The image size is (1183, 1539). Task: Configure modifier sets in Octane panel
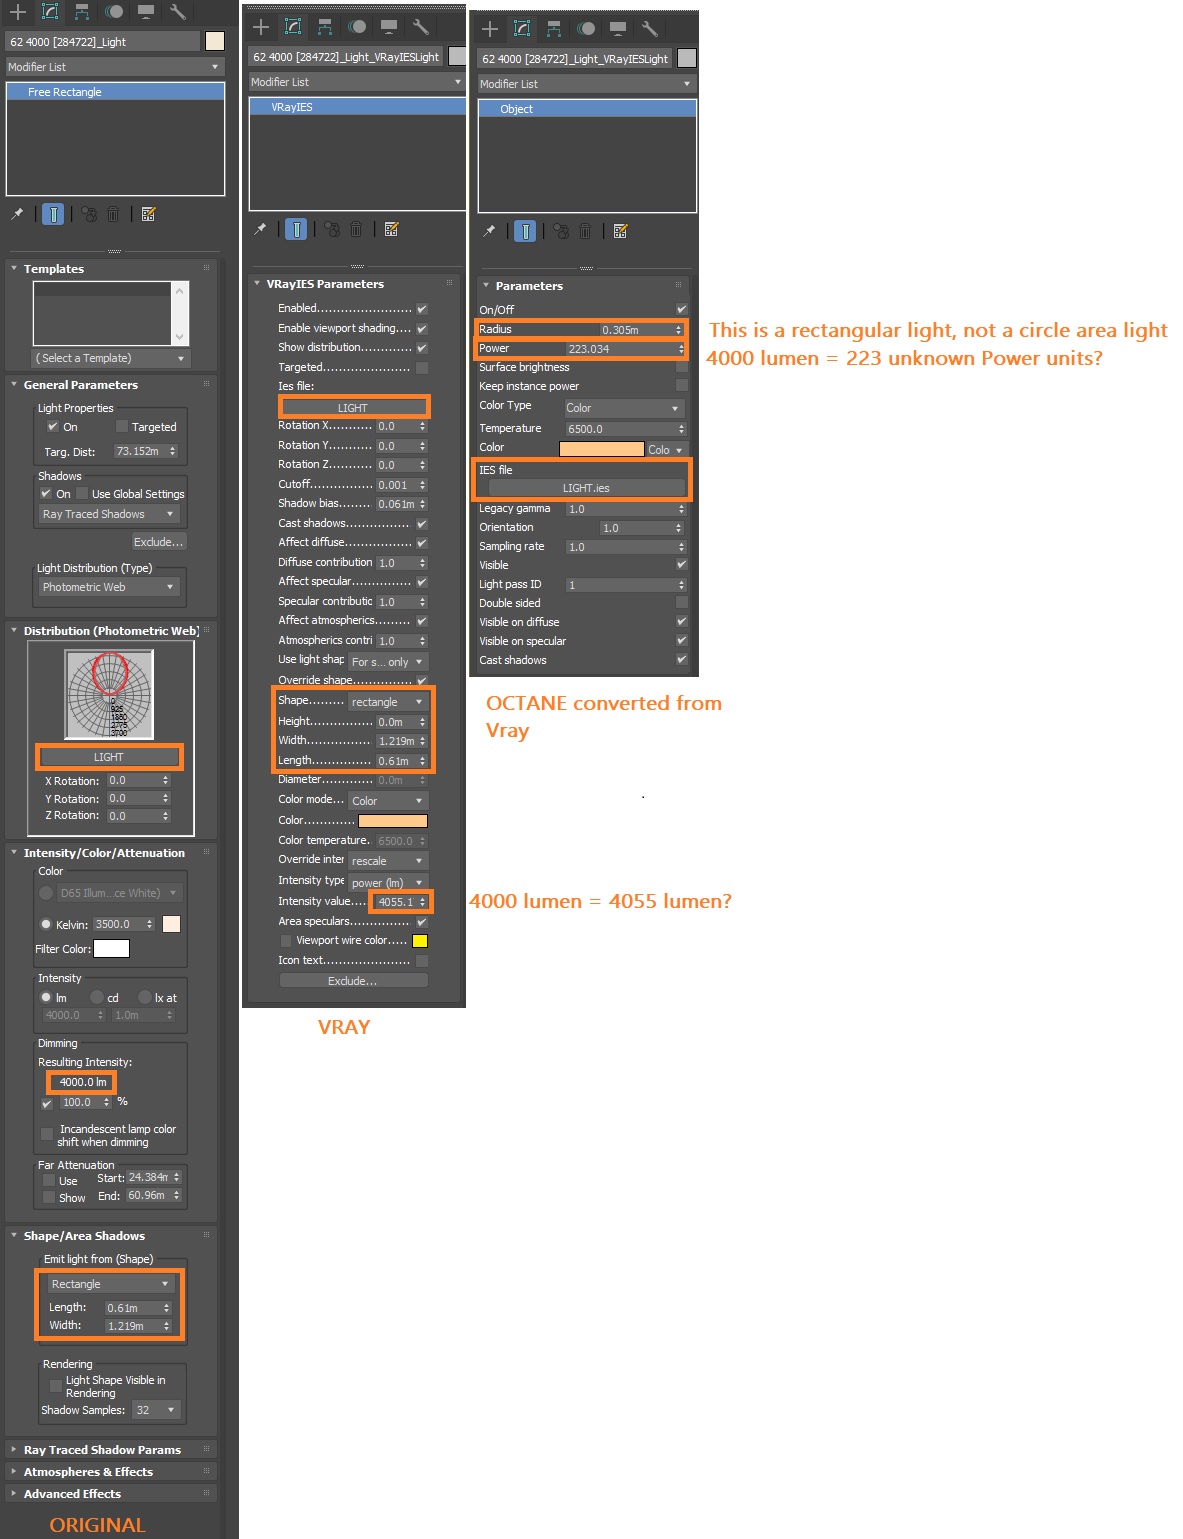(620, 231)
